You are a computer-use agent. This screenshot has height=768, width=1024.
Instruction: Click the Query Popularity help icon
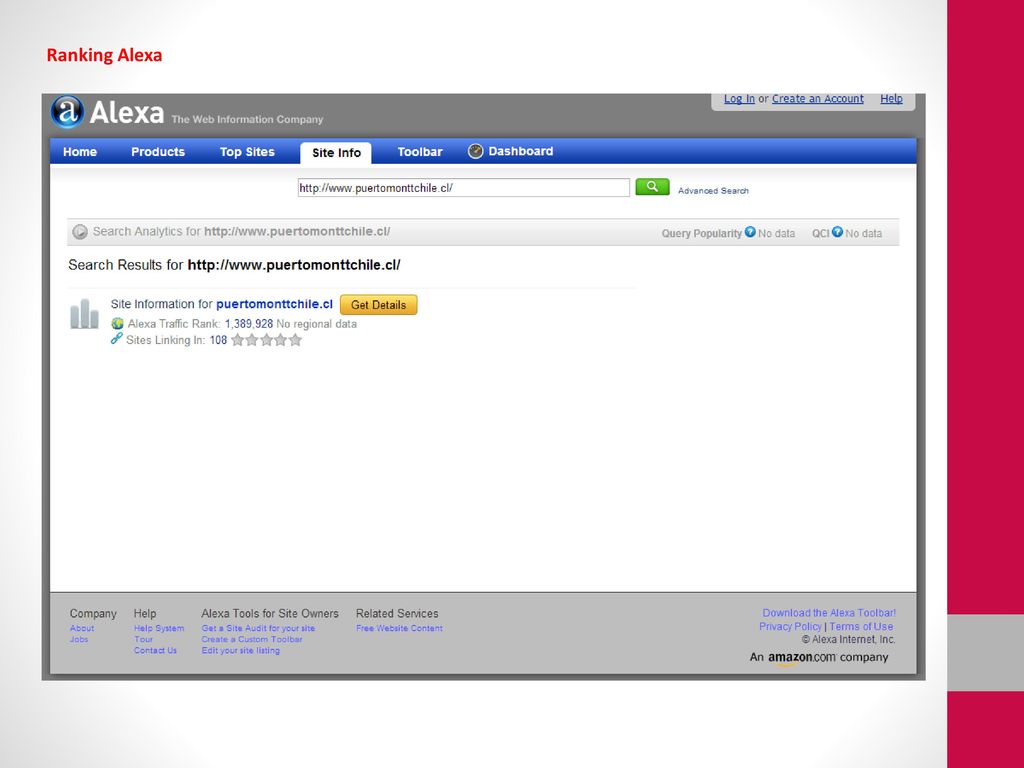pos(750,232)
